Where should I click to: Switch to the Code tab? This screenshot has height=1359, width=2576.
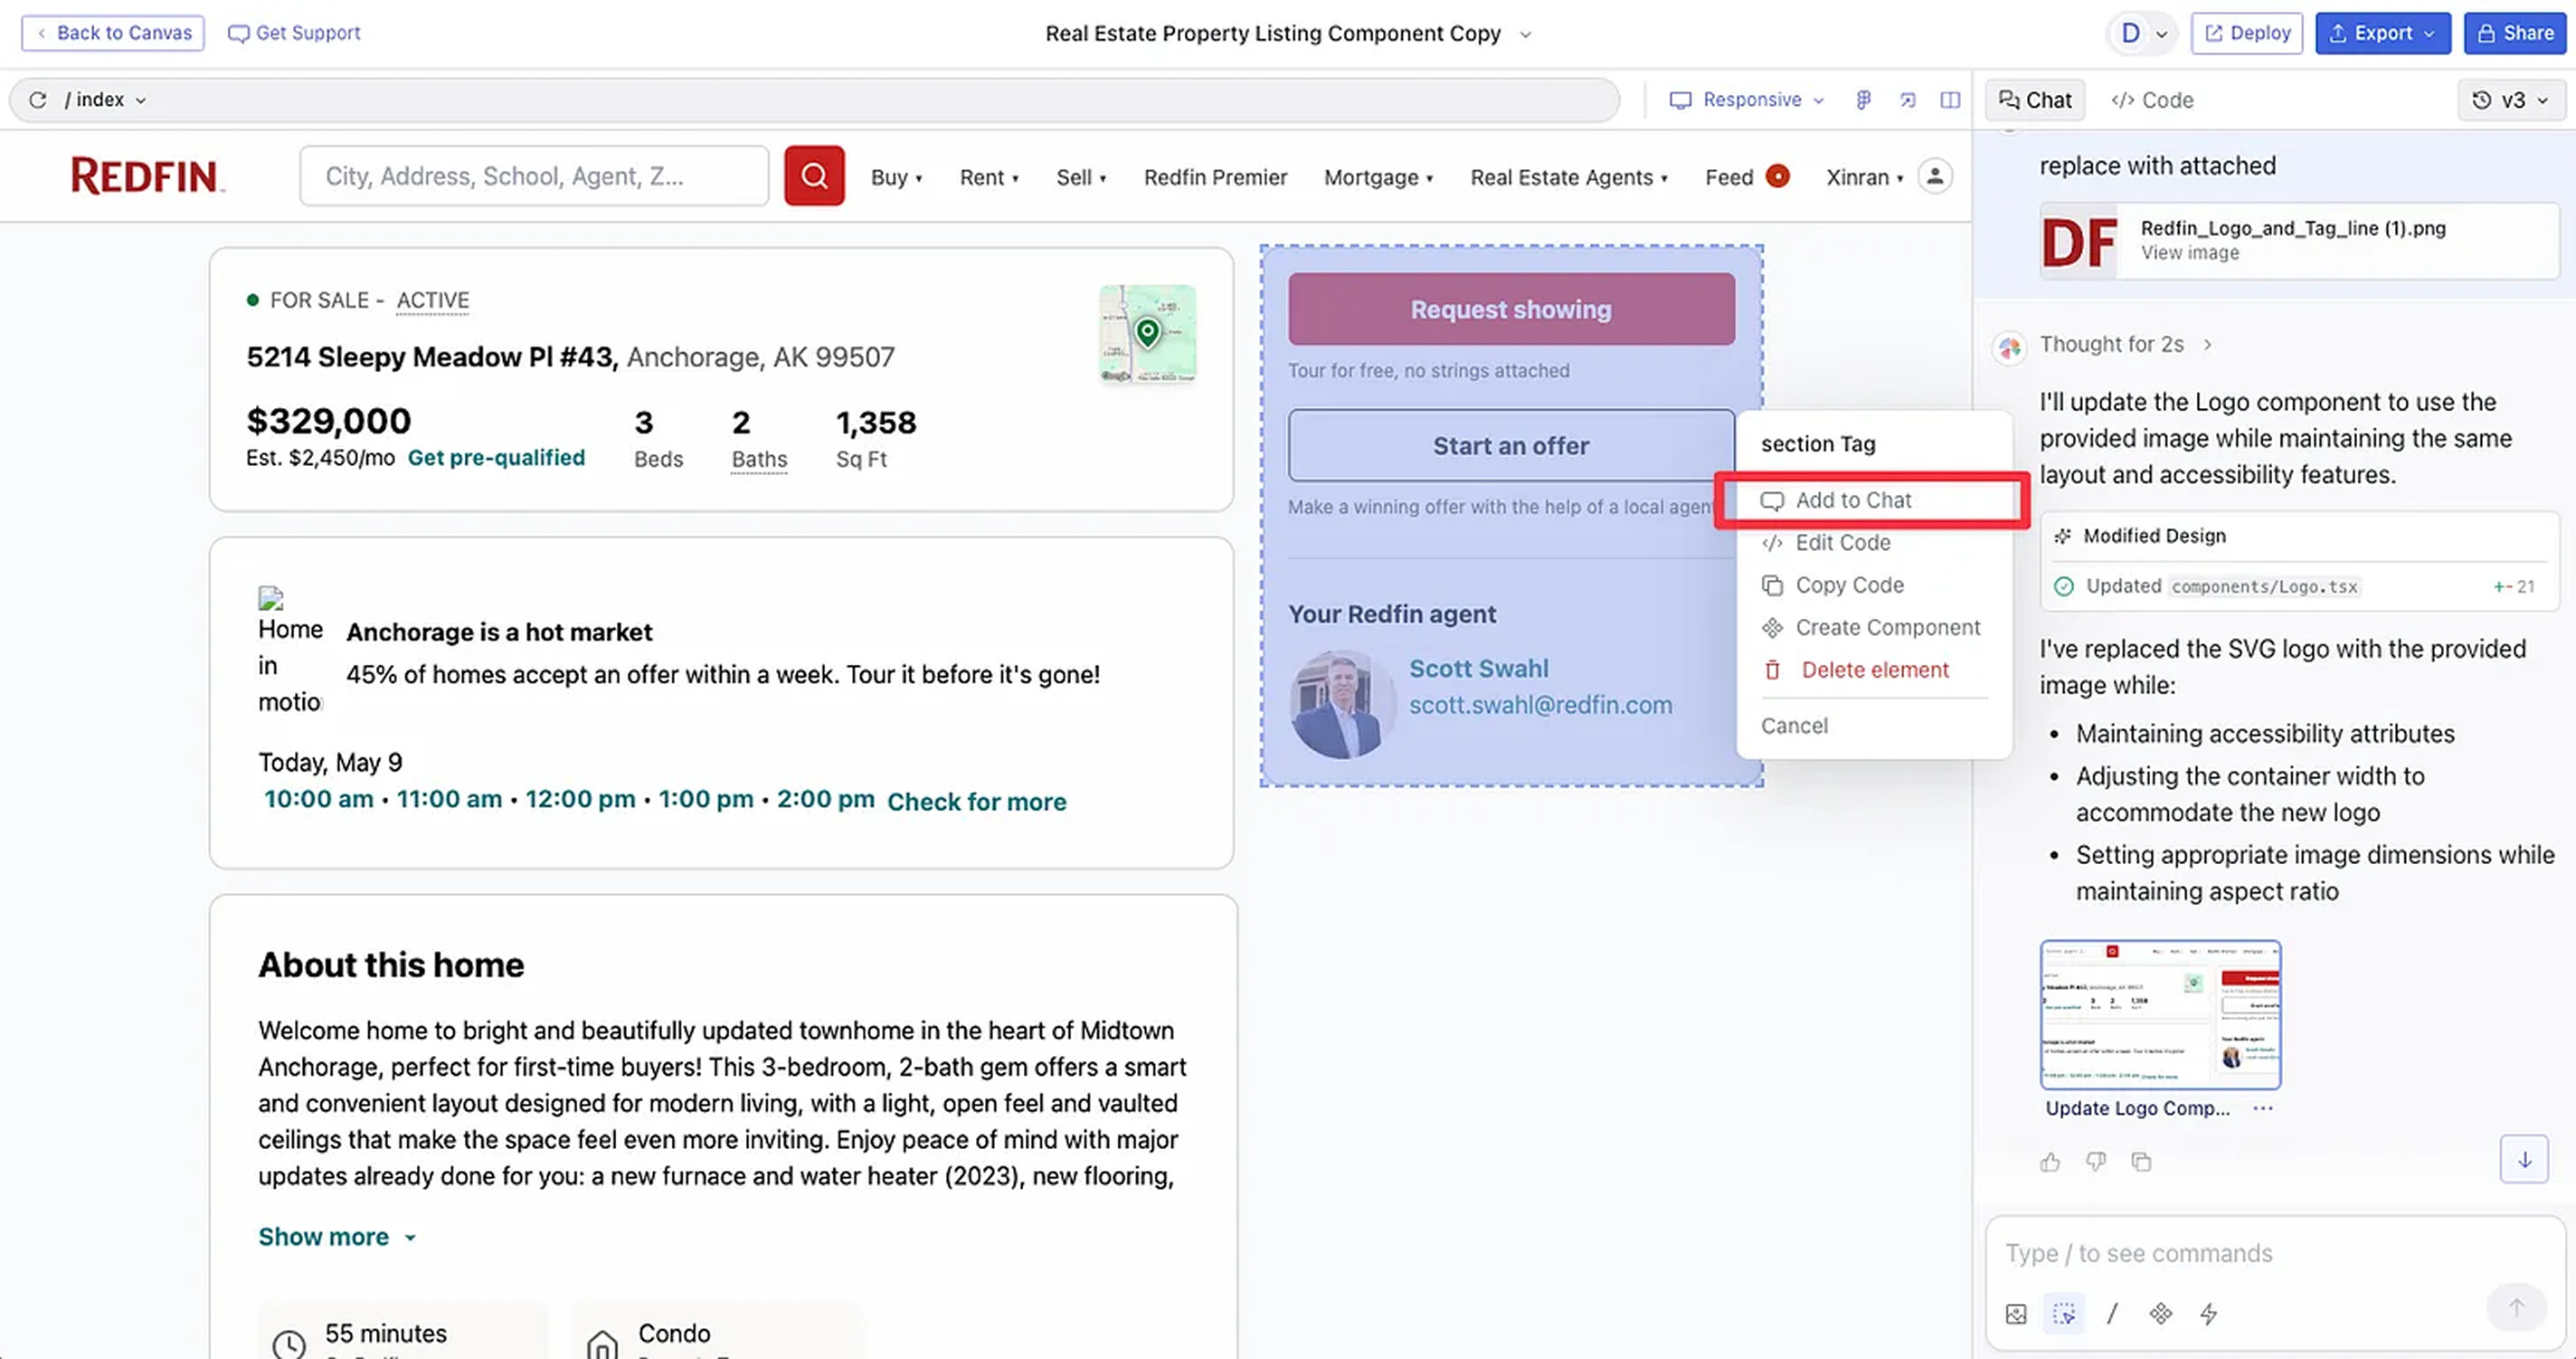[2152, 100]
